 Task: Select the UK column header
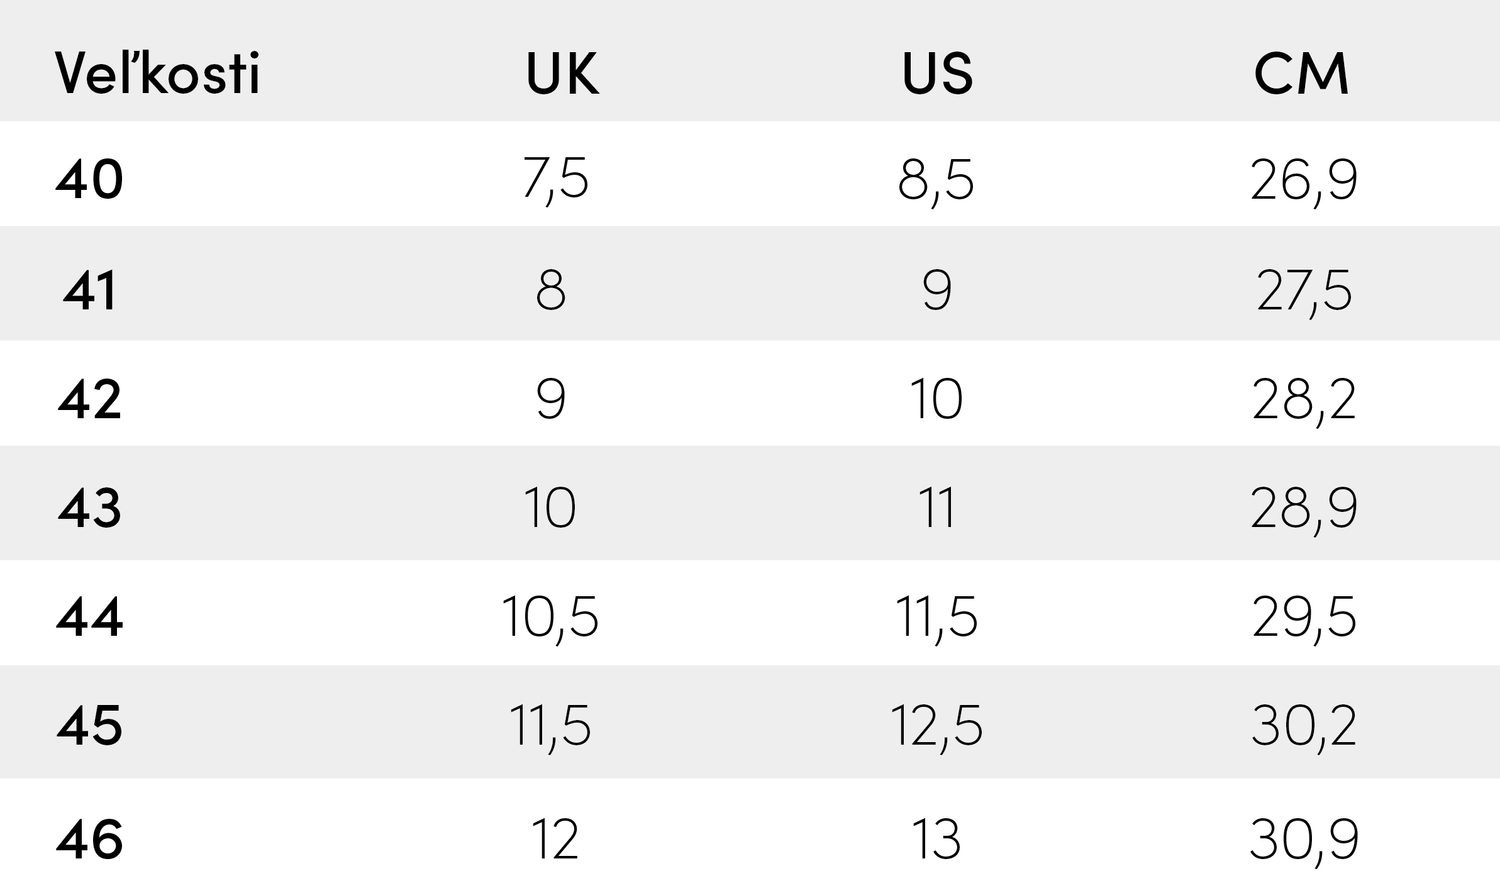tap(562, 73)
